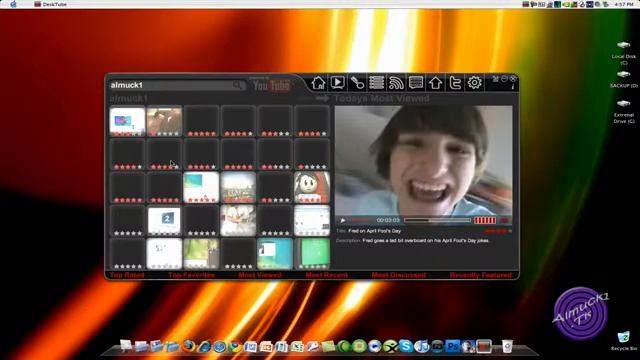Rate the video with red stars
The image size is (640, 360).
coord(498,231)
